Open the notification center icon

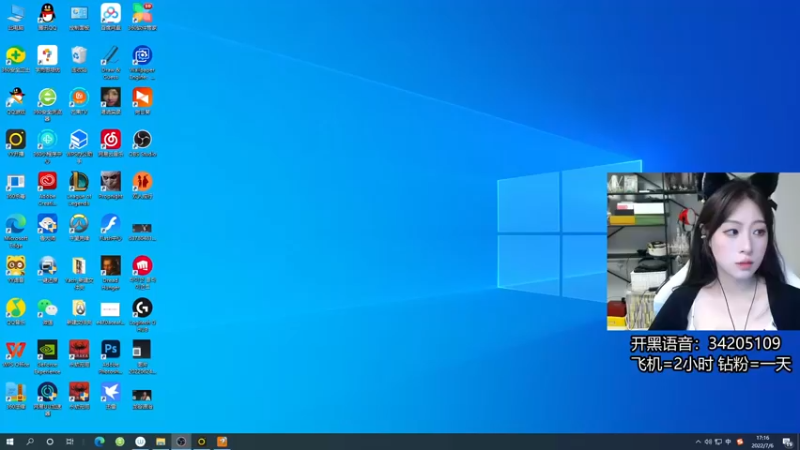click(x=788, y=442)
